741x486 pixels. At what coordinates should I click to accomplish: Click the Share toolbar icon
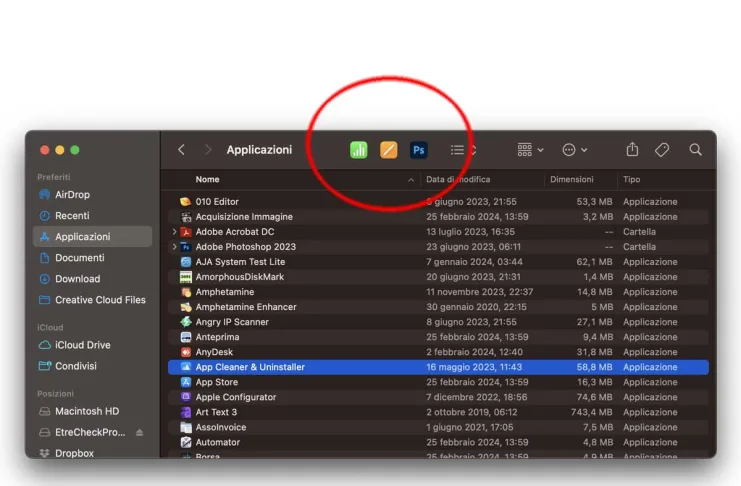point(632,149)
